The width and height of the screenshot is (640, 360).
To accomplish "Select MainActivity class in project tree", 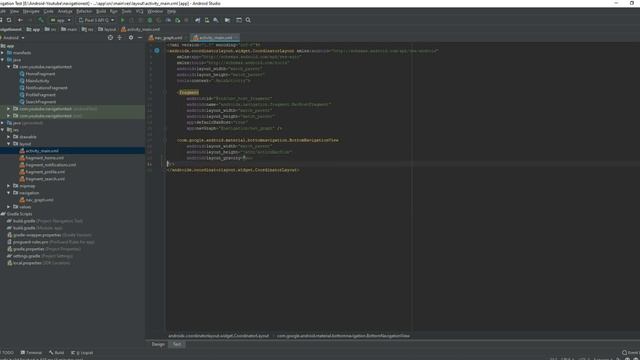I will 37,81.
